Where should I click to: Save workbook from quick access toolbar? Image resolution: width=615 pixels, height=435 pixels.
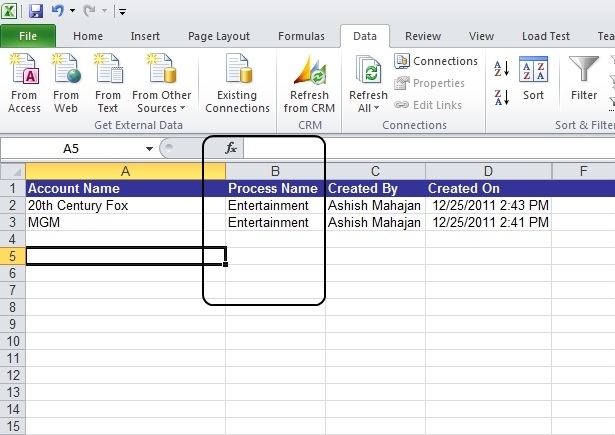(x=36, y=11)
